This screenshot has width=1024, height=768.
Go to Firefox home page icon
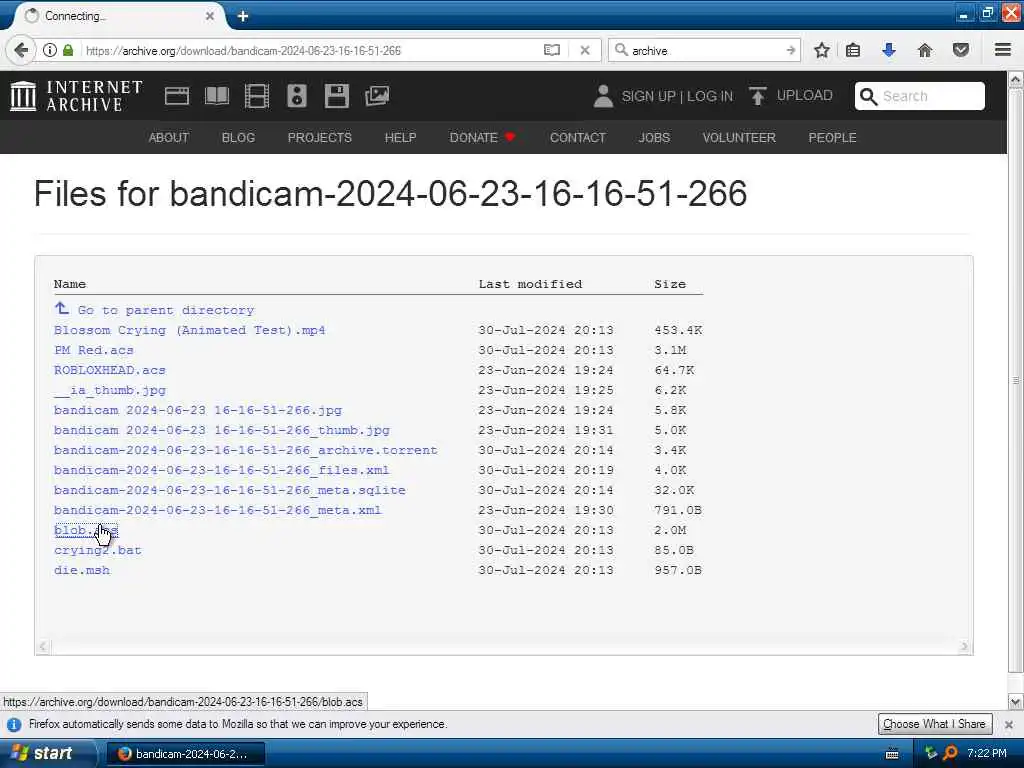click(925, 50)
